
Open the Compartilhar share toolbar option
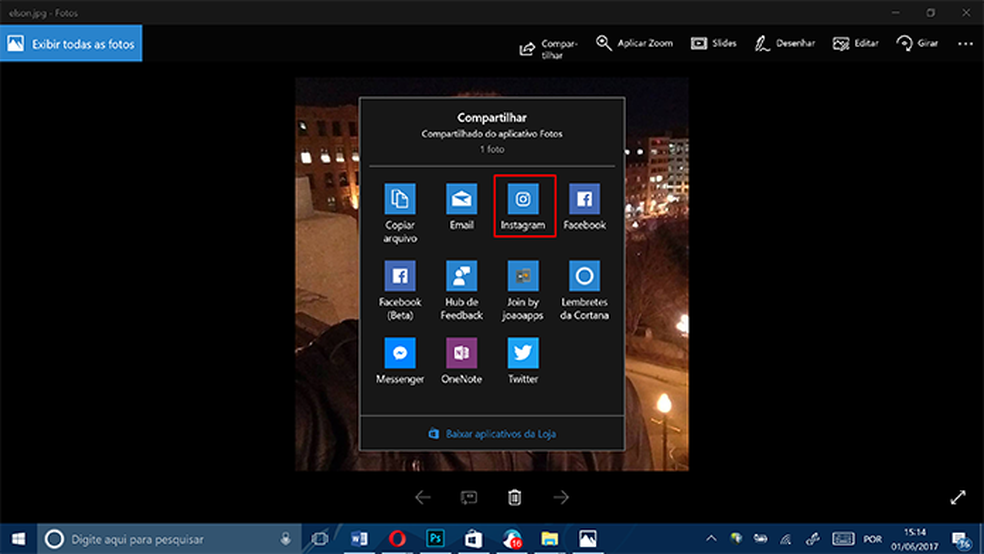point(548,49)
